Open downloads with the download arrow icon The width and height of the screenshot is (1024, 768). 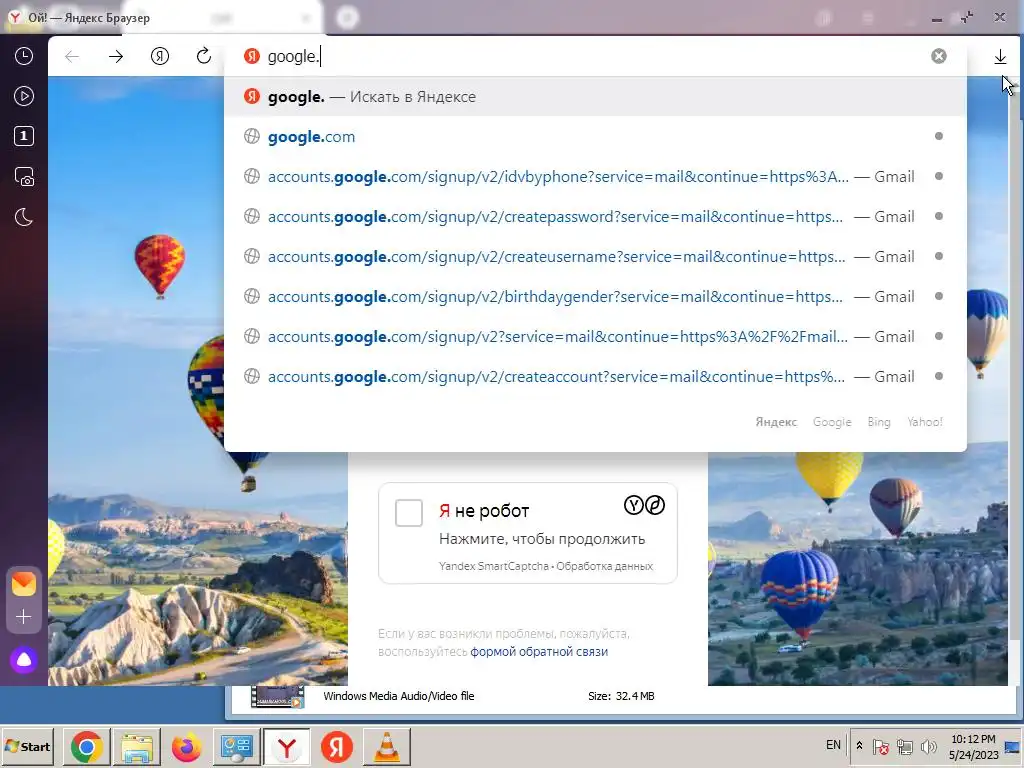click(1000, 57)
